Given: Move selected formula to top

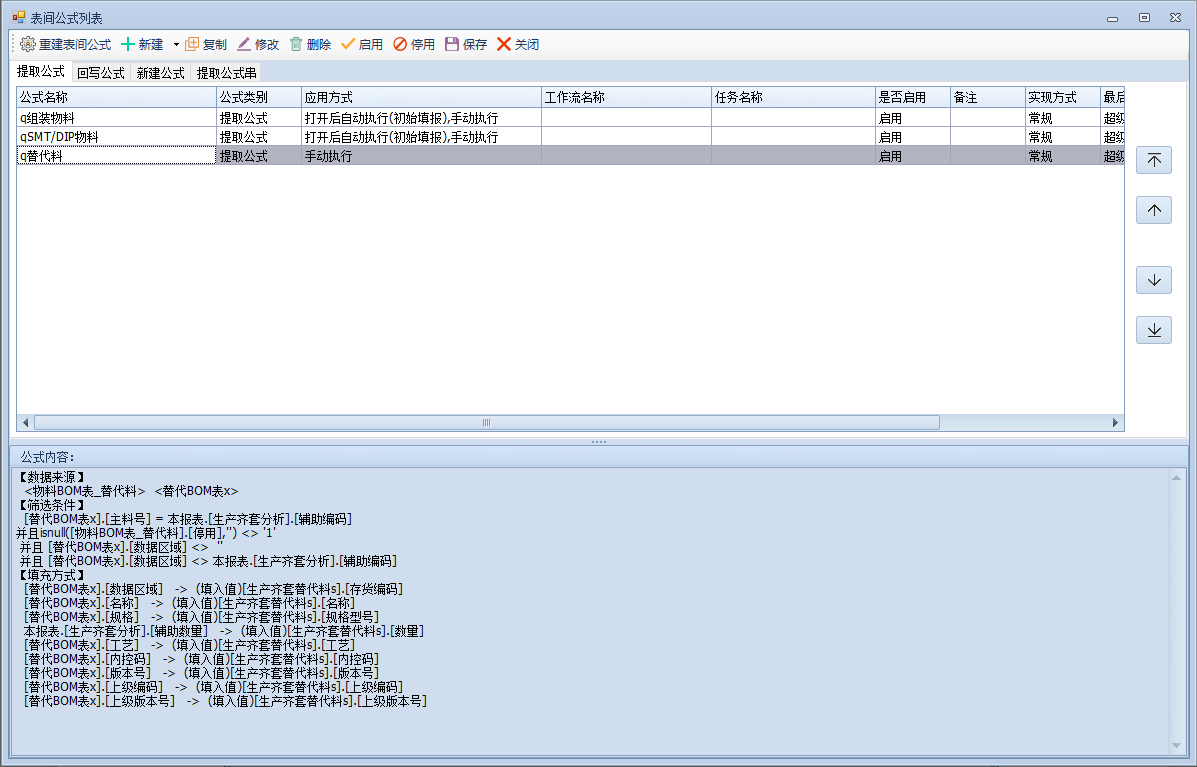Looking at the screenshot, I should 1153,160.
